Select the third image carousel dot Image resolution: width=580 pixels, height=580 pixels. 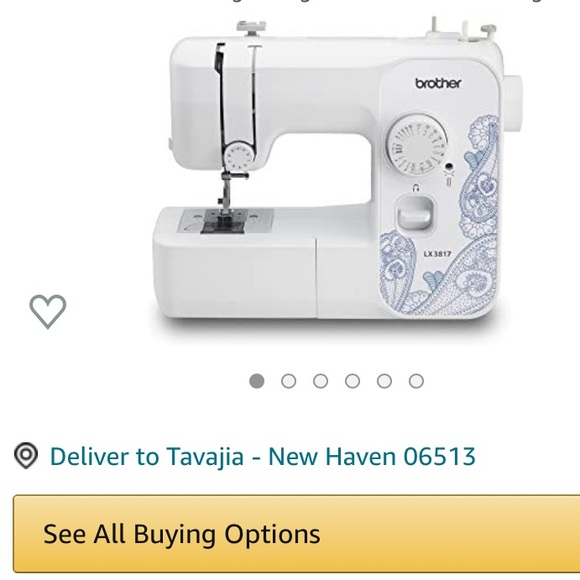click(x=320, y=381)
